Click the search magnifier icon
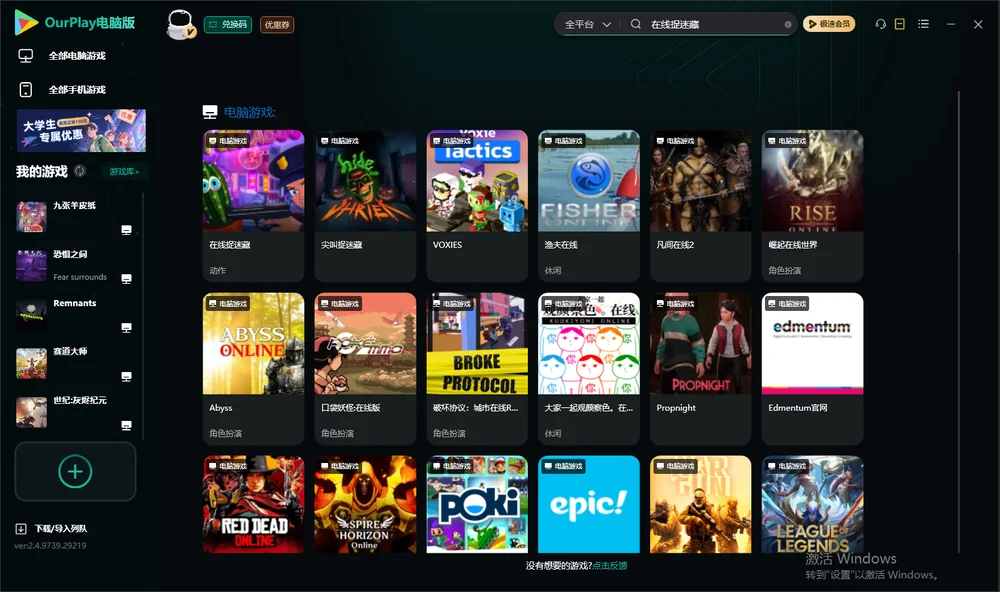The width and height of the screenshot is (1000, 592). 636,24
